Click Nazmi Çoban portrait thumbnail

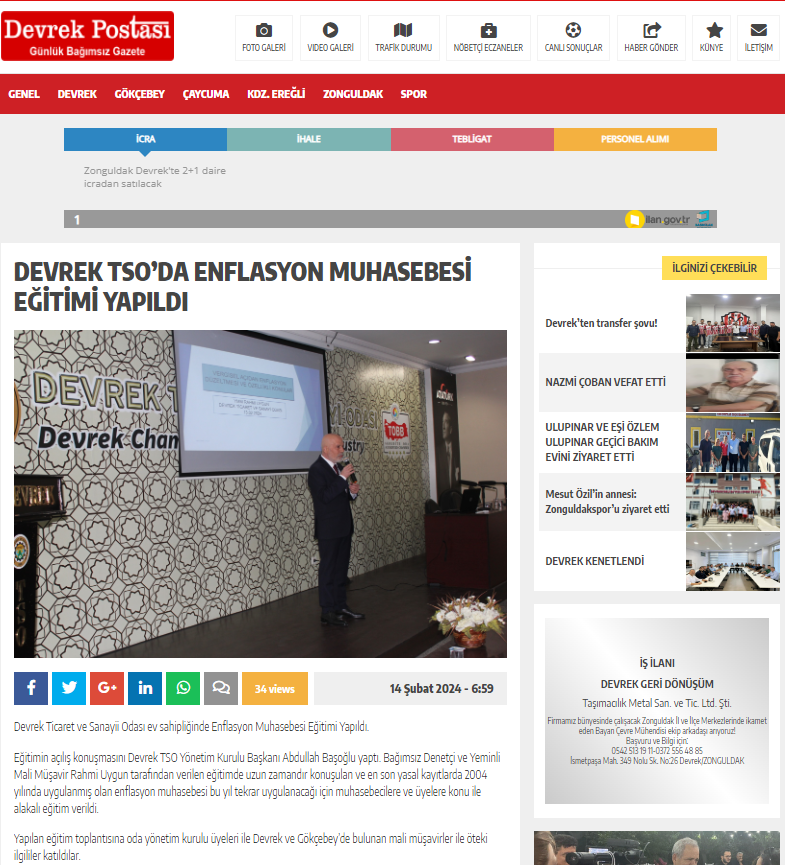point(733,383)
